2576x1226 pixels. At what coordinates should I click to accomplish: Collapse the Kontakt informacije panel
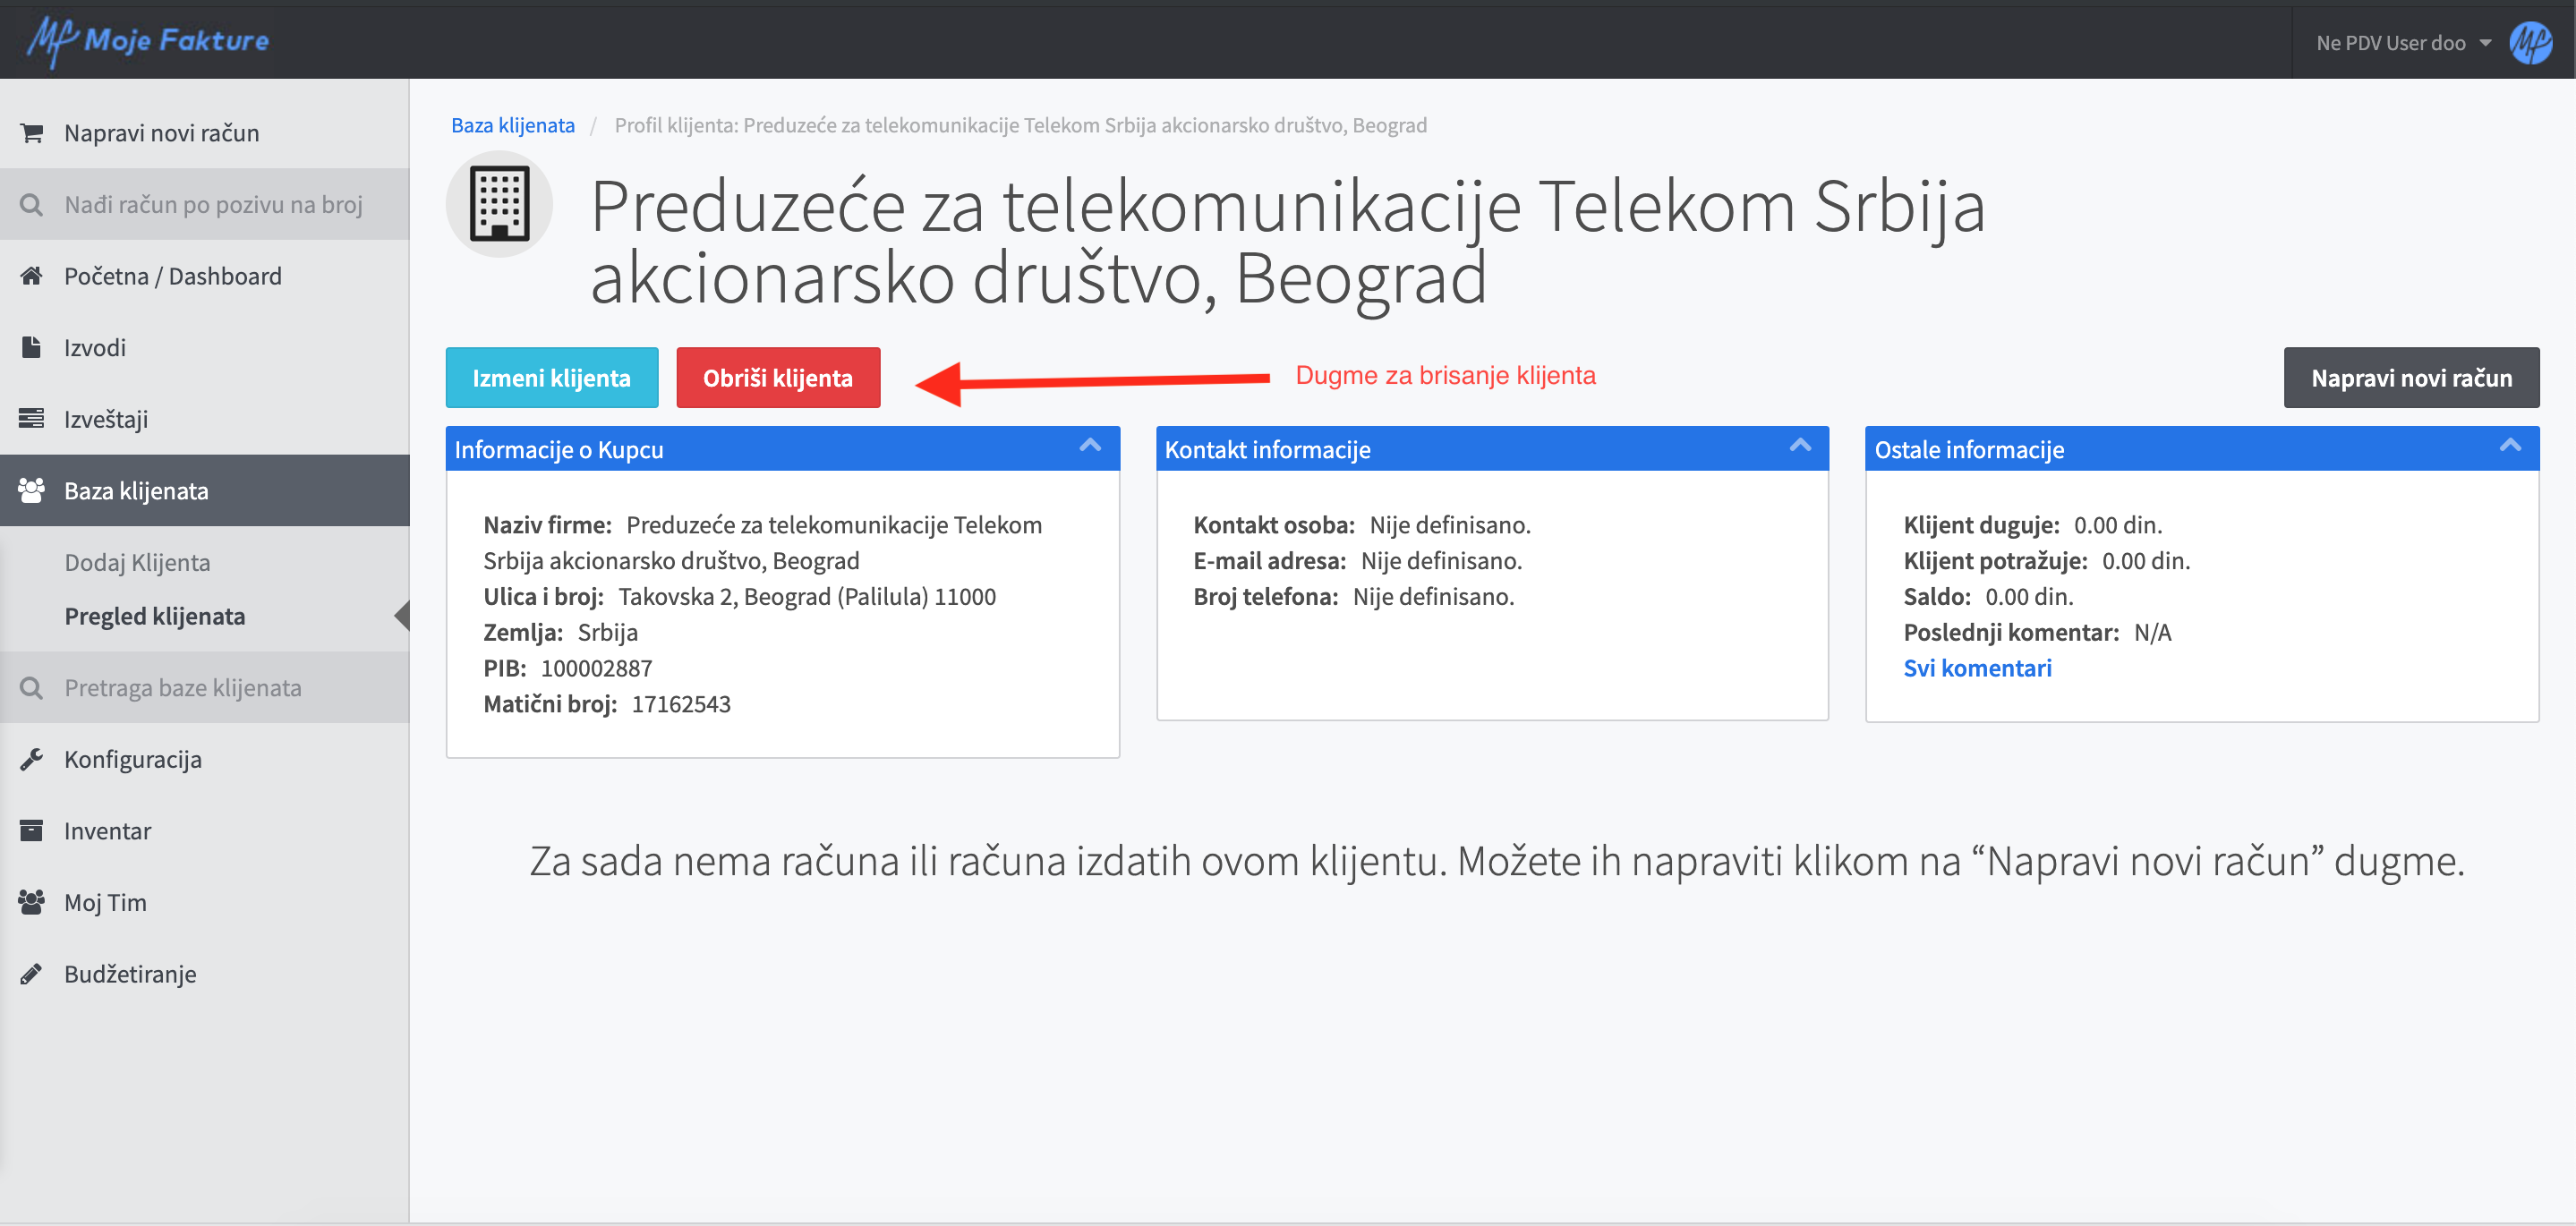[1800, 447]
